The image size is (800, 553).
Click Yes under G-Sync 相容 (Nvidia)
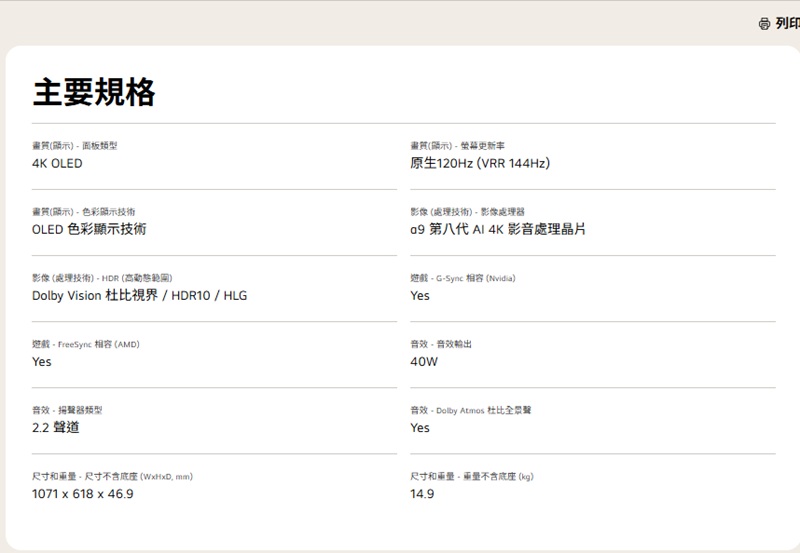tap(420, 295)
